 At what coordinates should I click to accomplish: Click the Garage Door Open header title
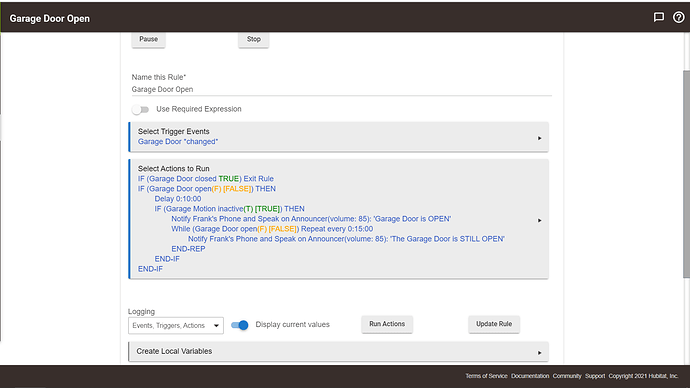50,18
